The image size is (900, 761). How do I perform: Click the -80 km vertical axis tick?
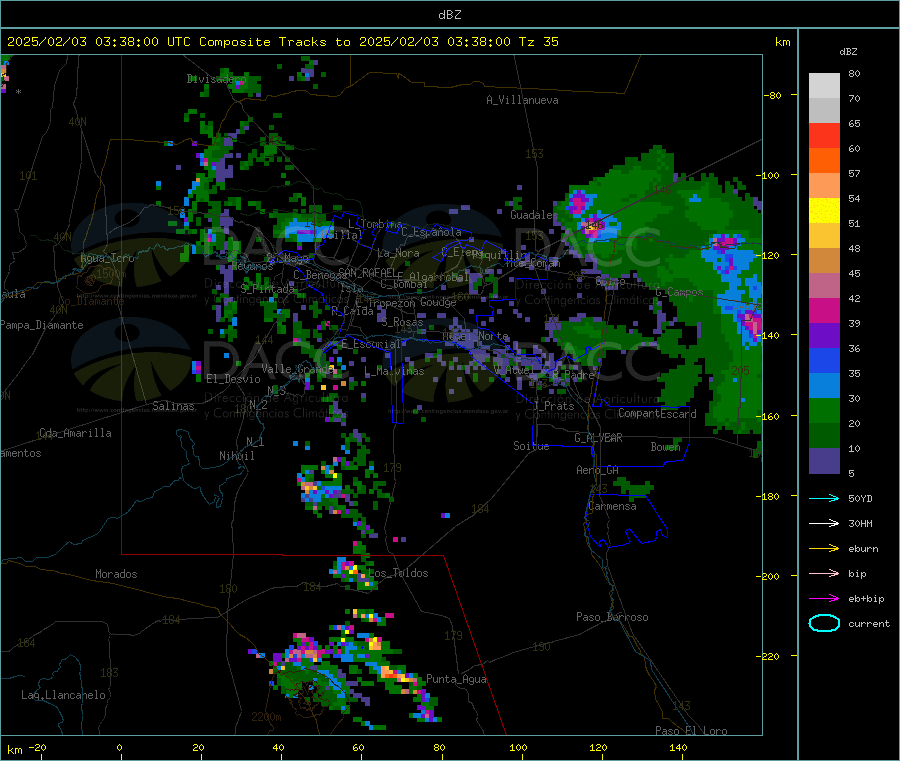pyautogui.click(x=773, y=95)
